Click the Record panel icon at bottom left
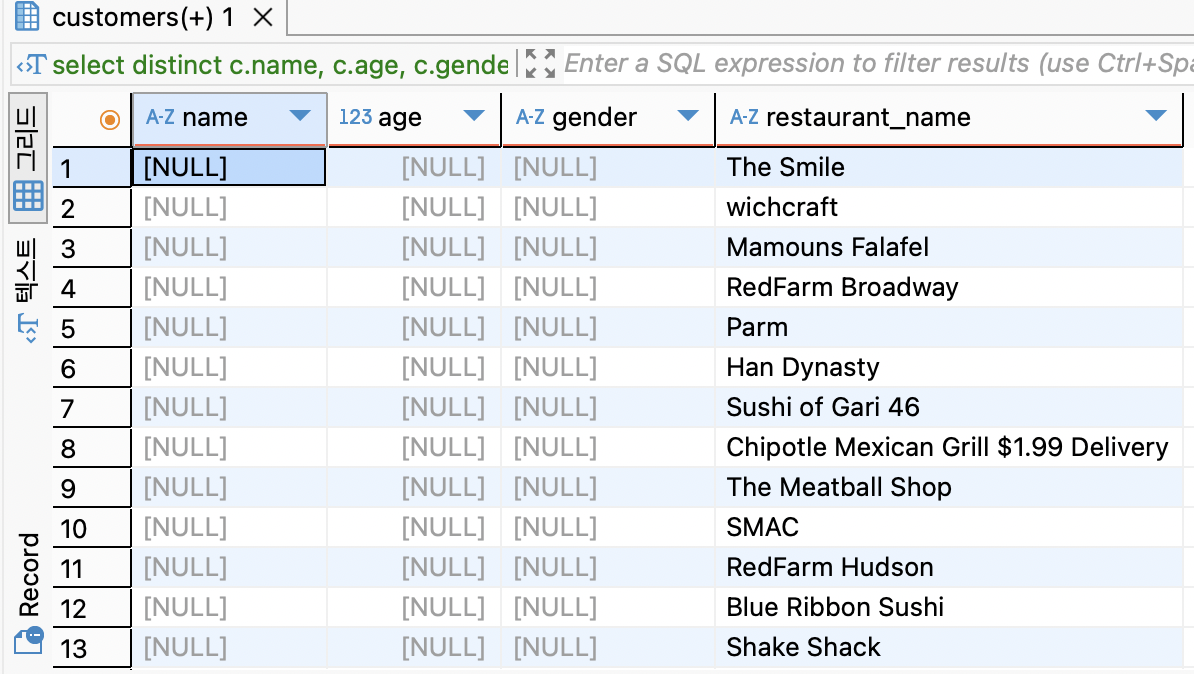This screenshot has height=674, width=1194. 29,641
